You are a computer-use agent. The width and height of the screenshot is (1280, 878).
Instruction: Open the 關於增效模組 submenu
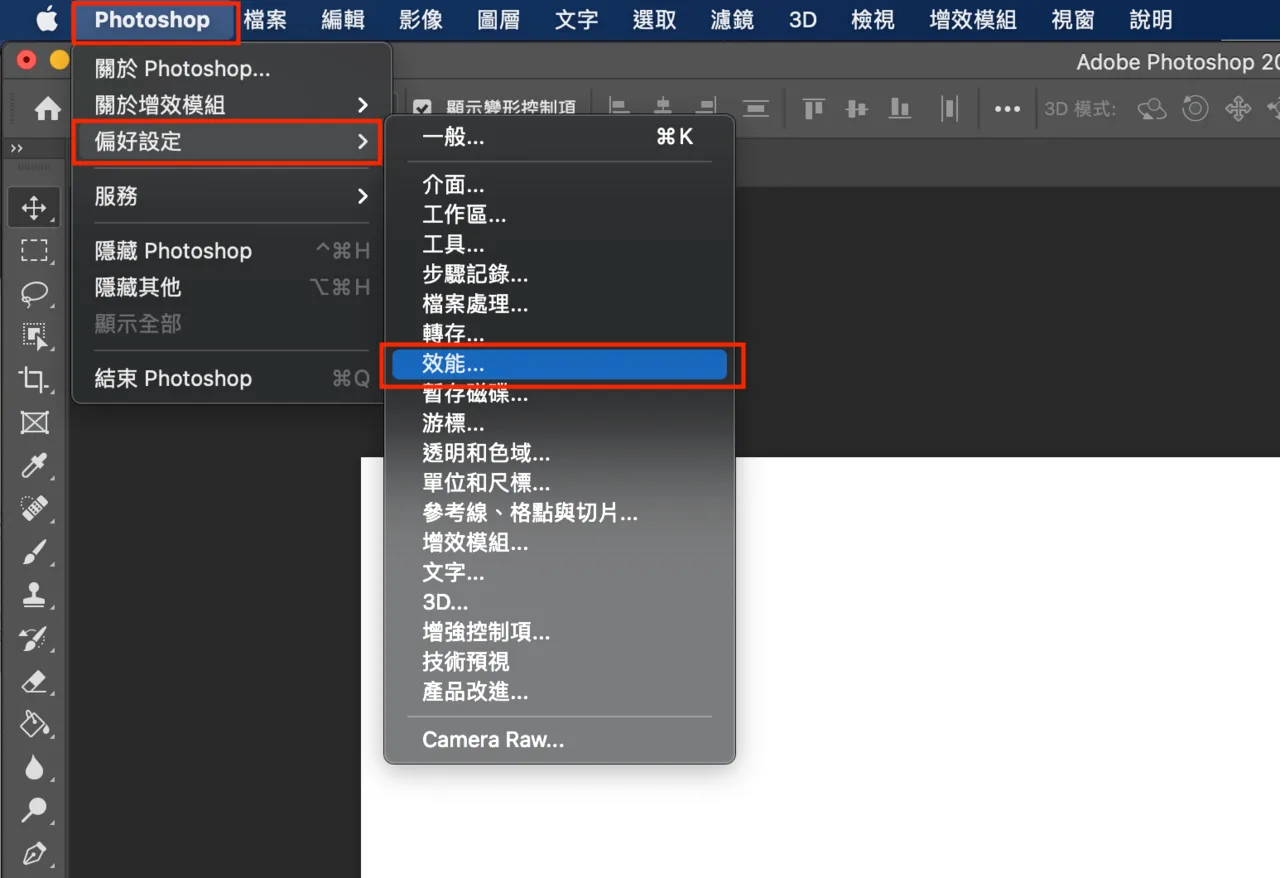click(x=232, y=105)
